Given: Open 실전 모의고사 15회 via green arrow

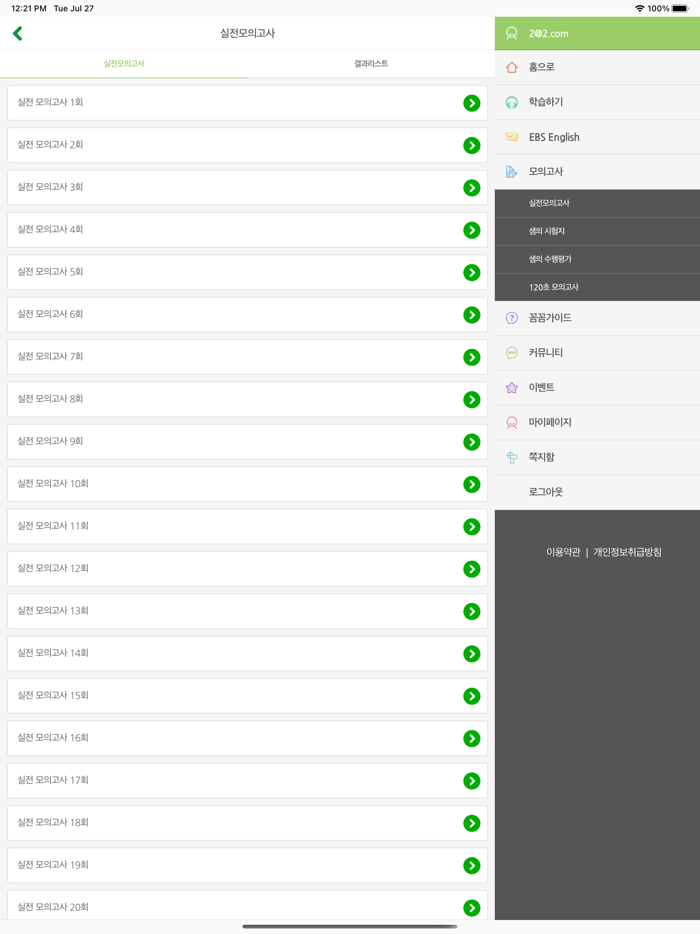Looking at the screenshot, I should tap(472, 696).
